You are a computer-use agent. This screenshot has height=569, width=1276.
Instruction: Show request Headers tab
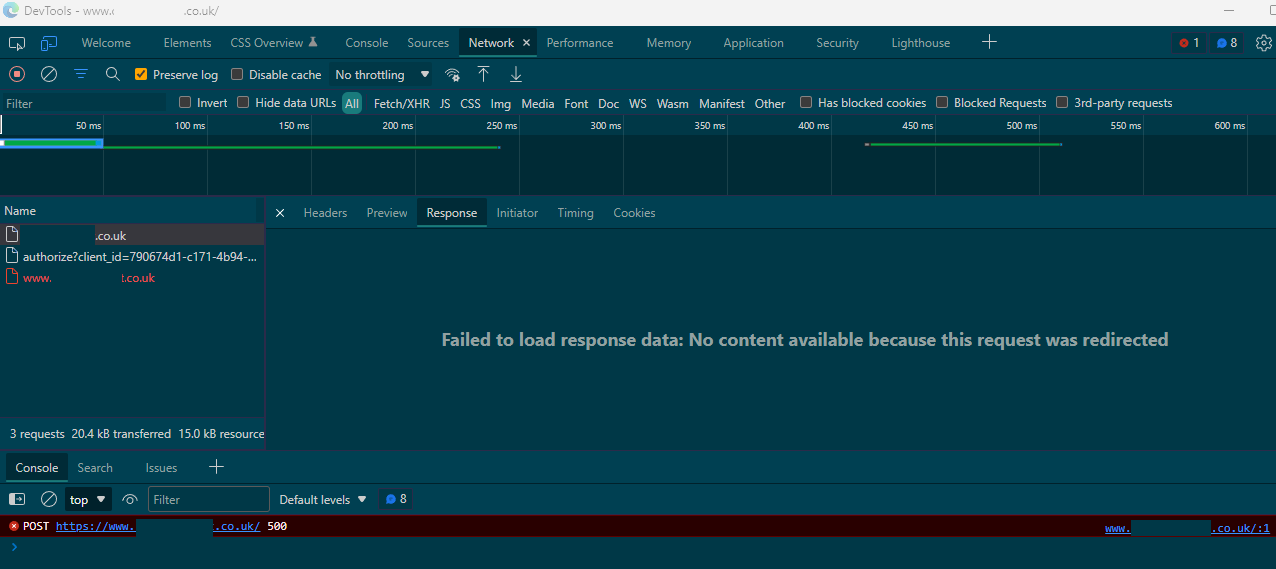pos(325,213)
